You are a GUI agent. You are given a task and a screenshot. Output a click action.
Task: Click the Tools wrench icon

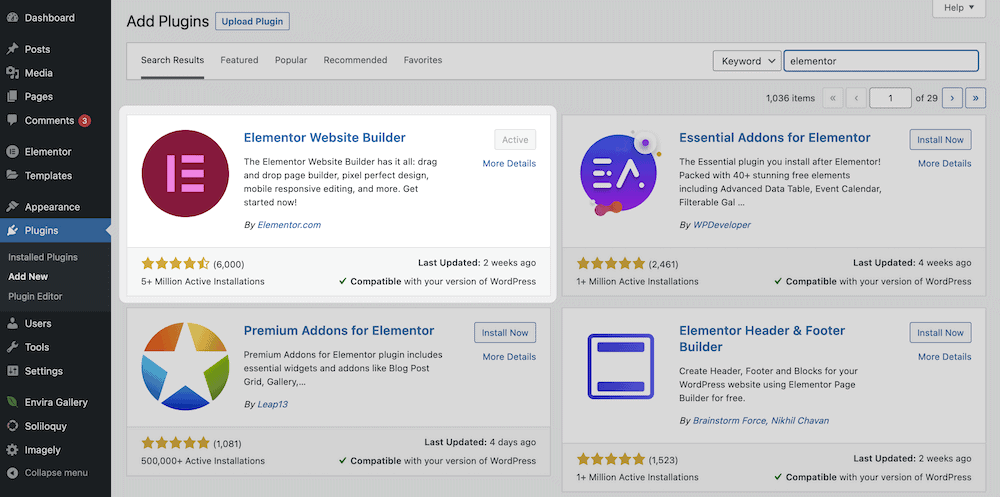point(12,347)
